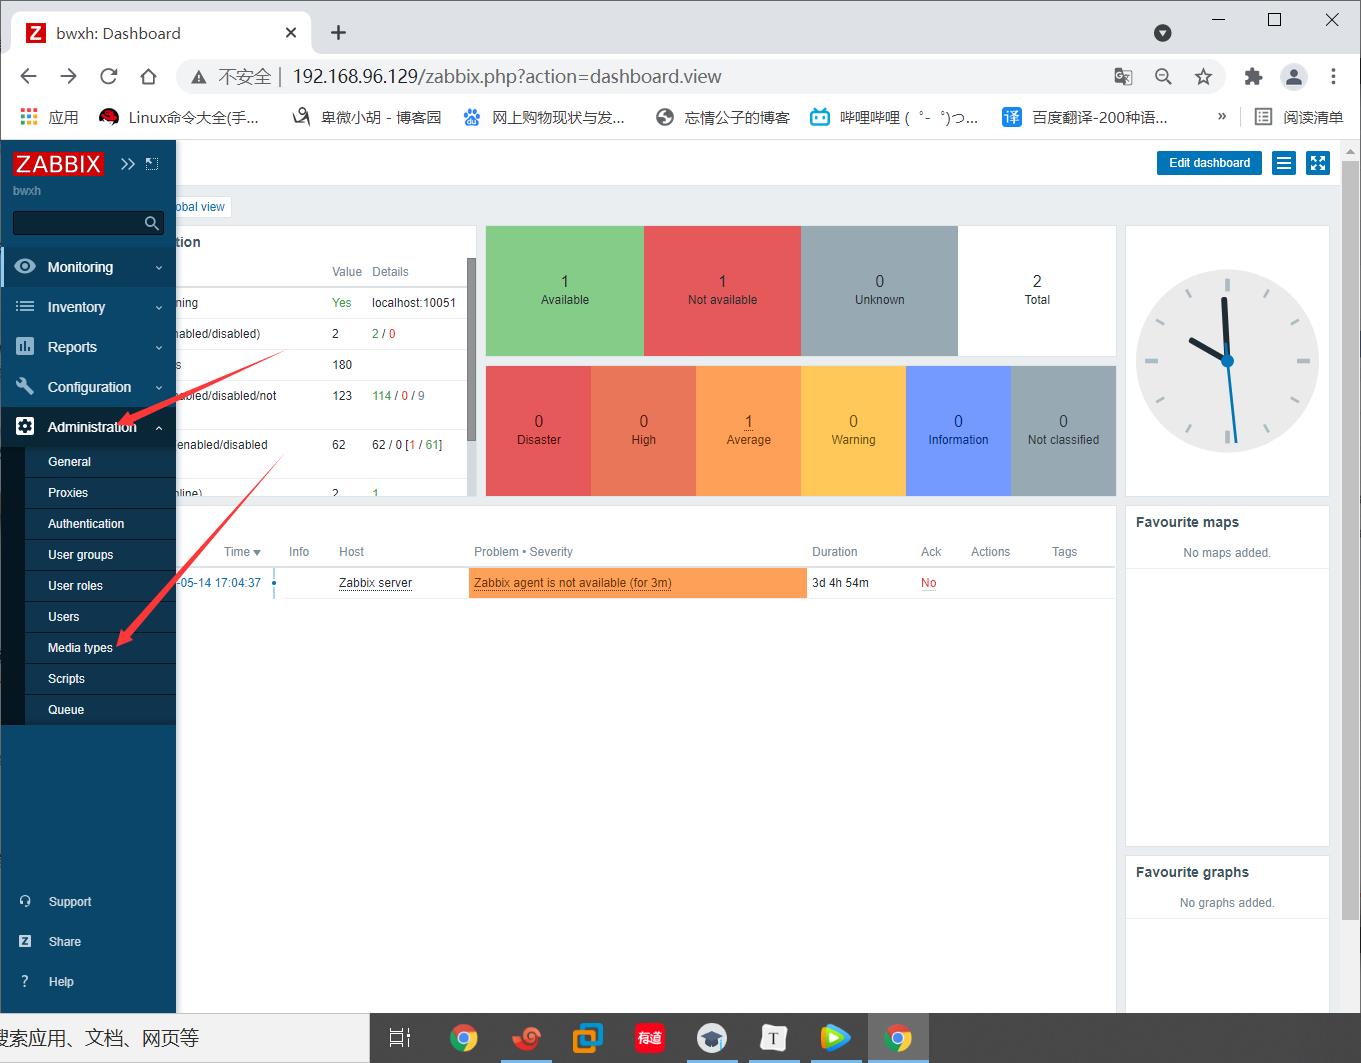Click the Global view breadcrumb link
The image size is (1361, 1063).
point(203,207)
